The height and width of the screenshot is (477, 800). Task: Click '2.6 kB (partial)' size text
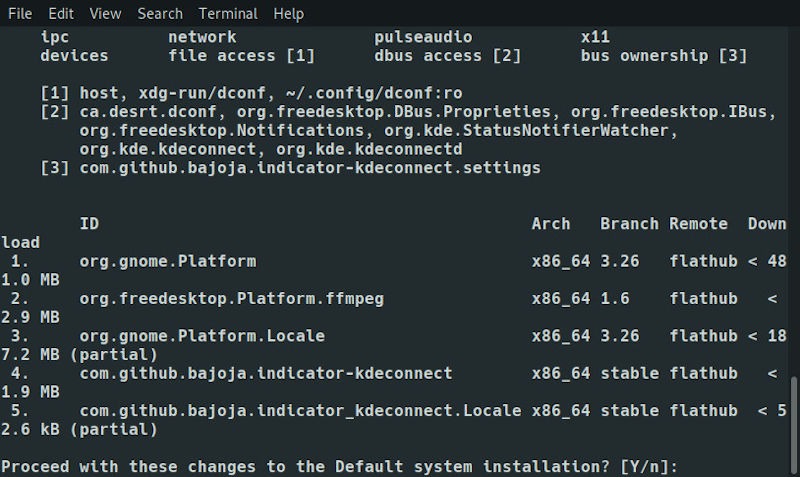[x=79, y=429]
